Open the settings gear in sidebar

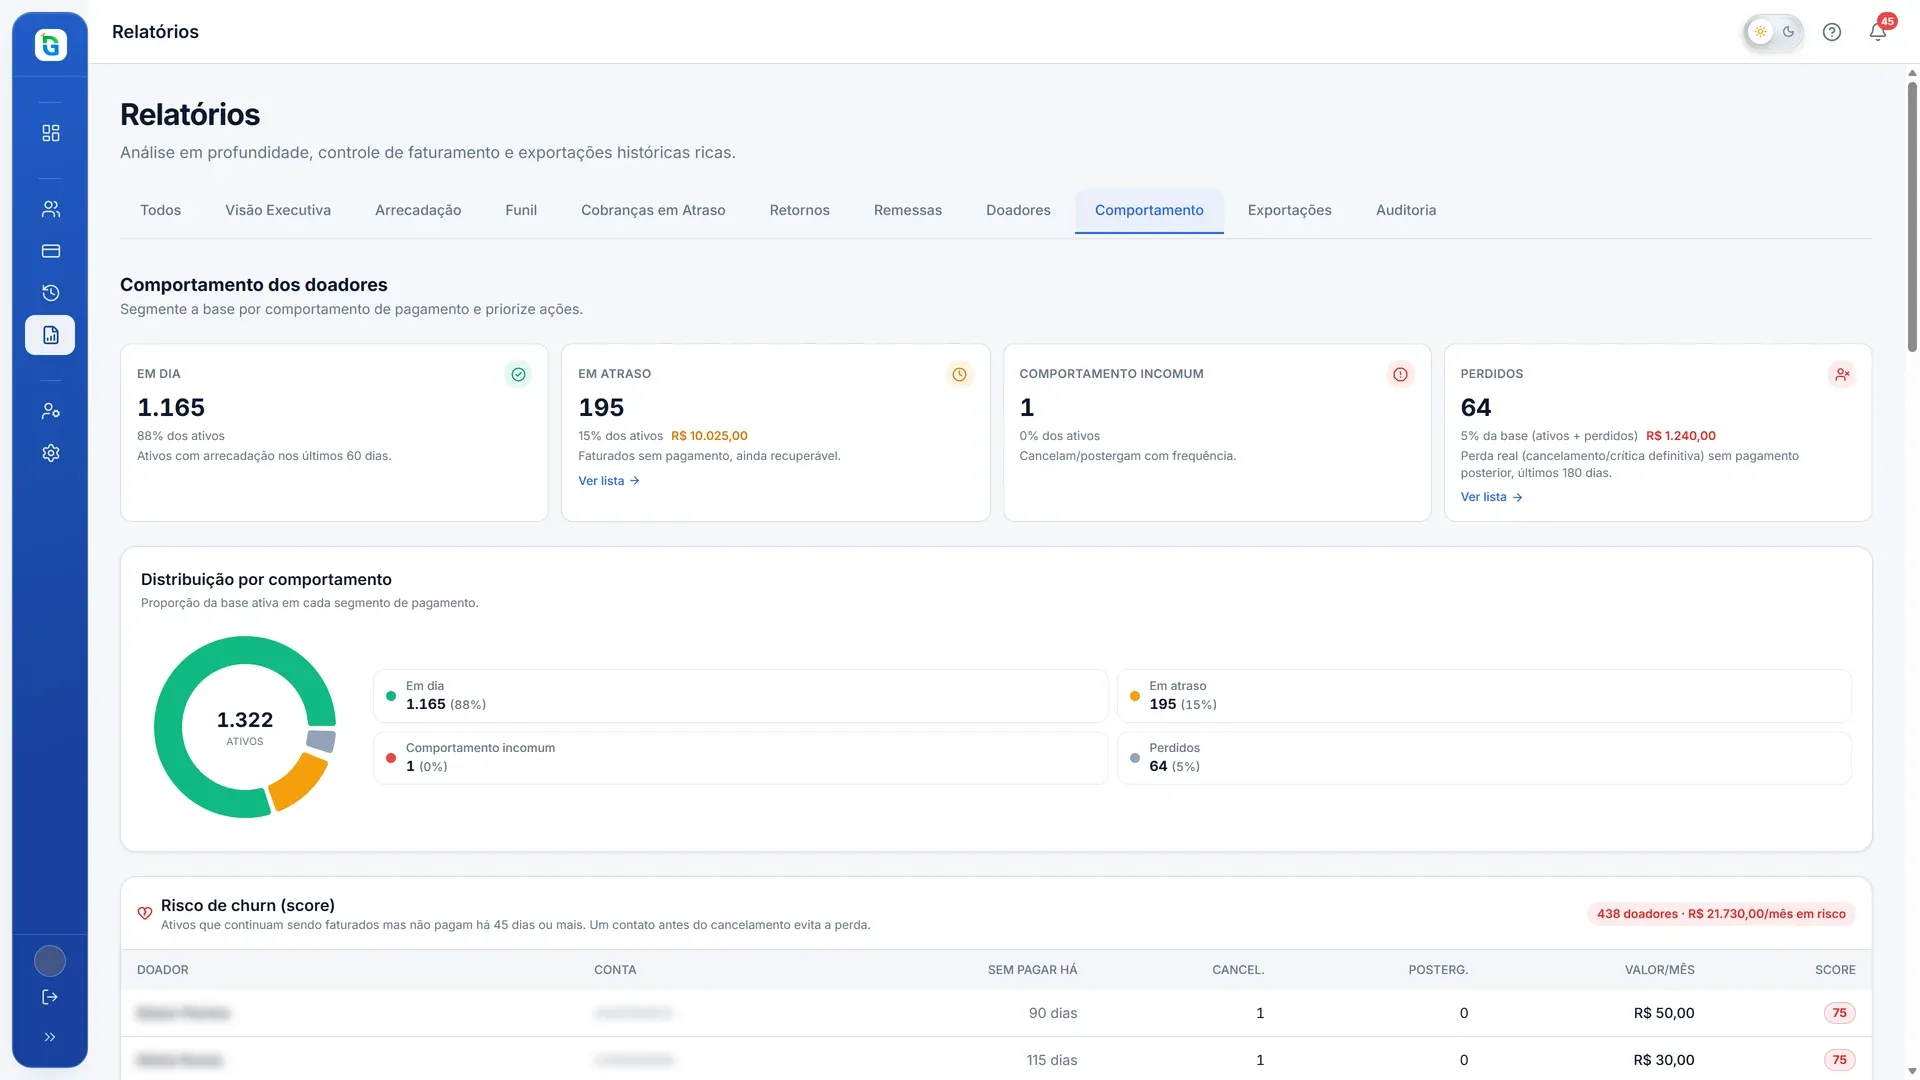(x=50, y=453)
